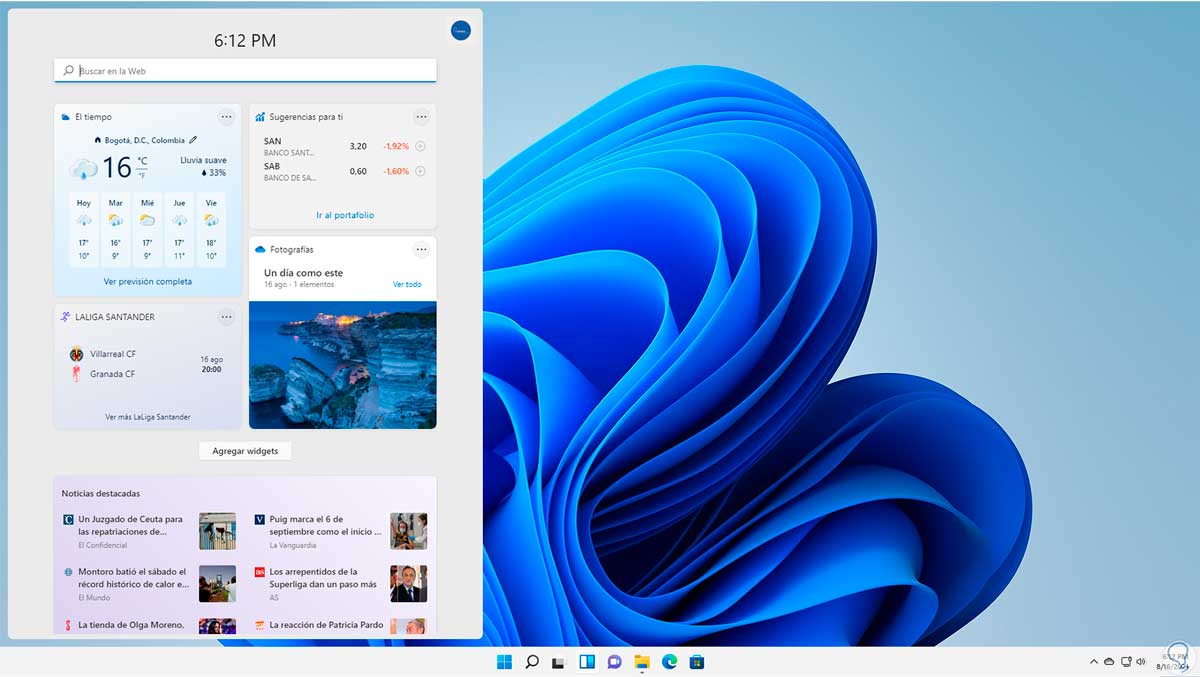Click the LaLiga Santander sports icon
The height and width of the screenshot is (677, 1200).
66,317
